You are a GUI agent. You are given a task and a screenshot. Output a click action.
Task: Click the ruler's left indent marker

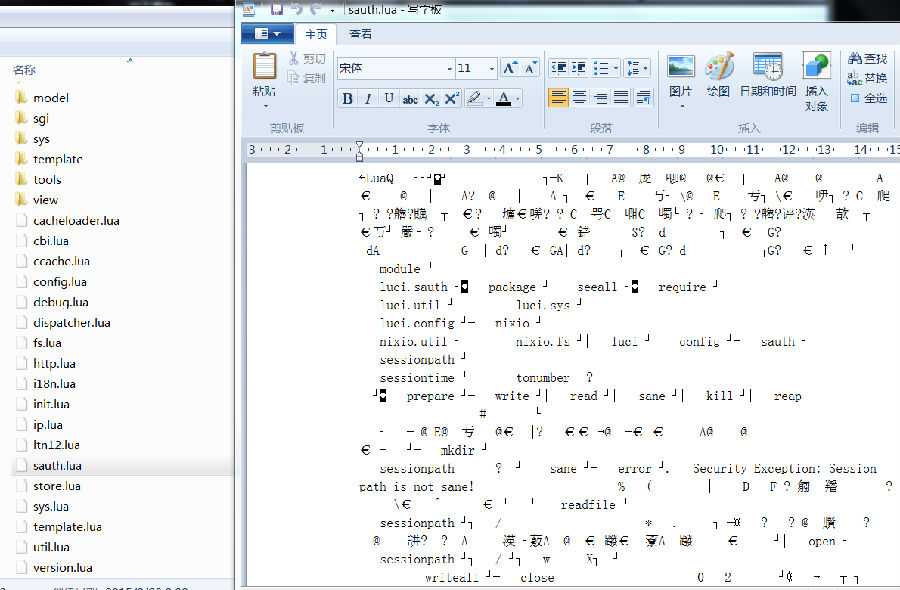(359, 156)
